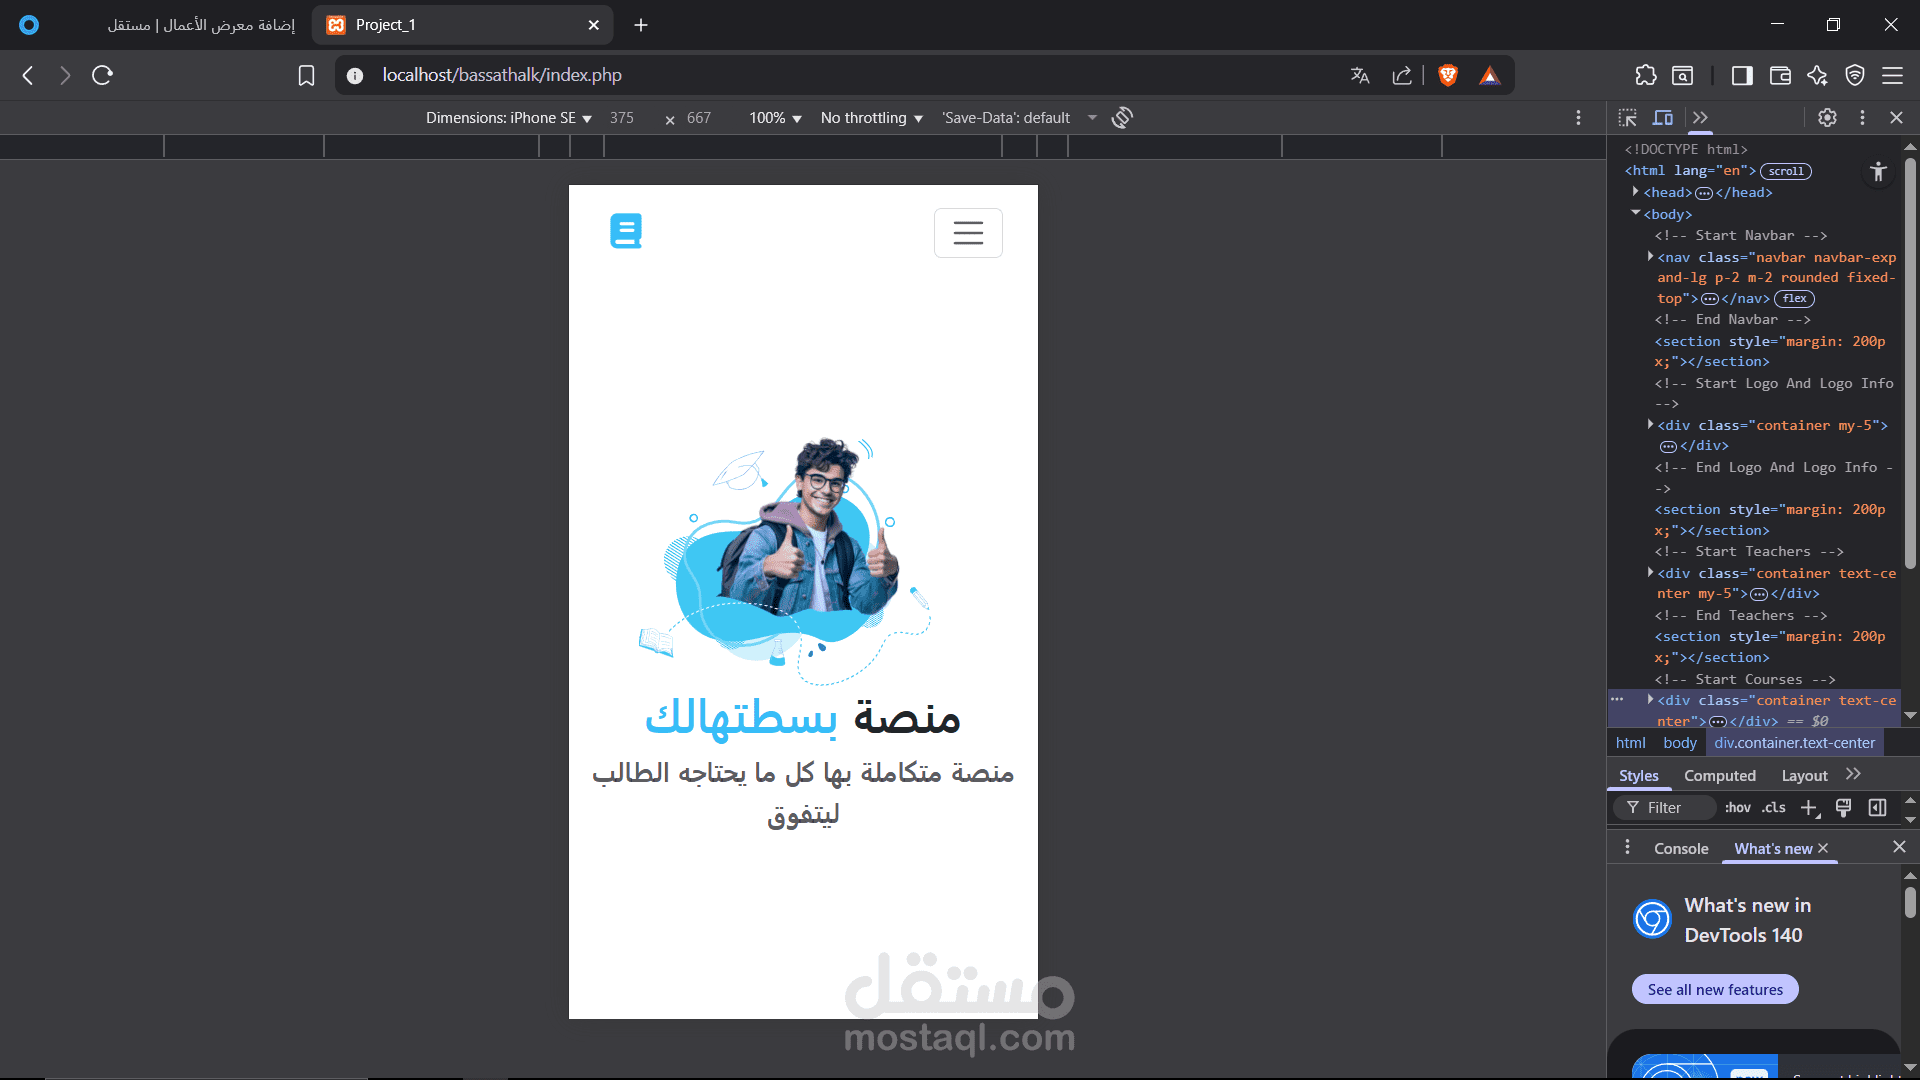Screen dimensions: 1920x1080
Task: Open accessibility tree view button
Action: (x=1878, y=172)
